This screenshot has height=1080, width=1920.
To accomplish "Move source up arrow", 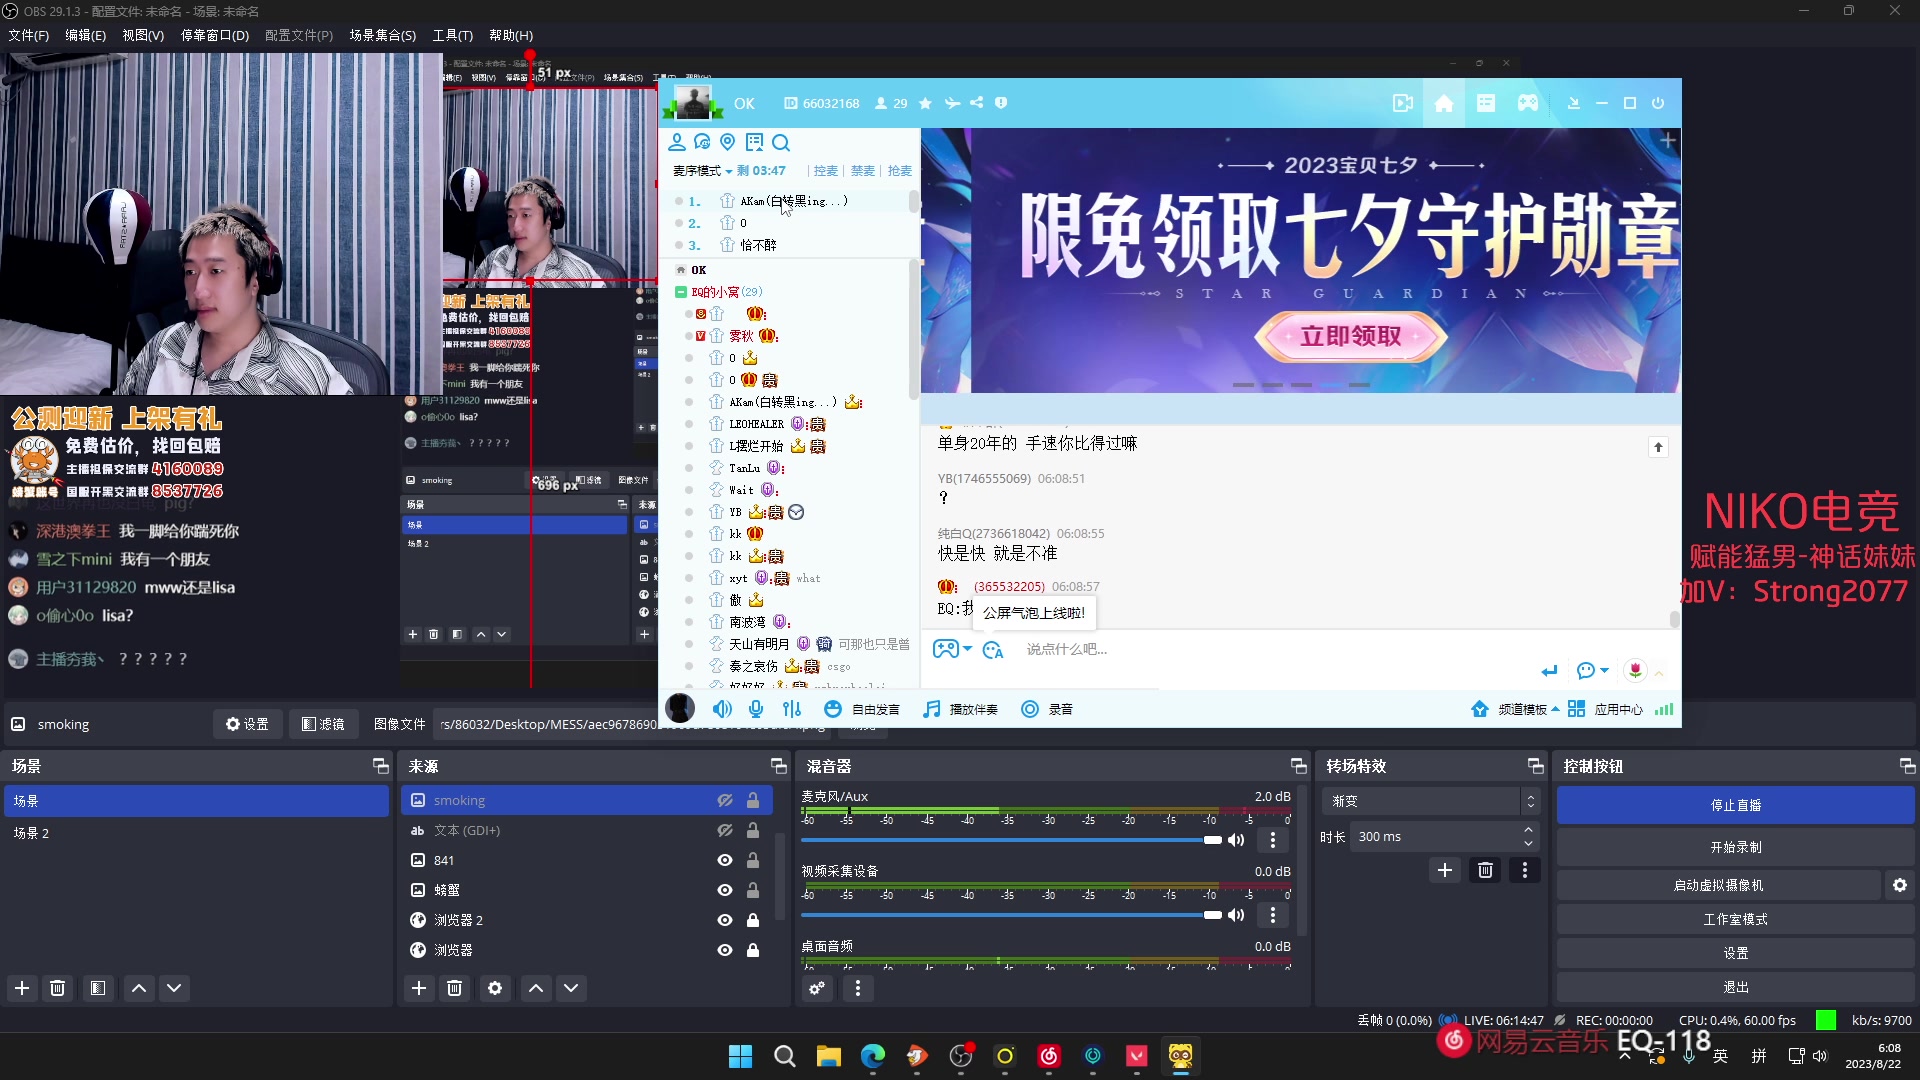I will [x=536, y=988].
